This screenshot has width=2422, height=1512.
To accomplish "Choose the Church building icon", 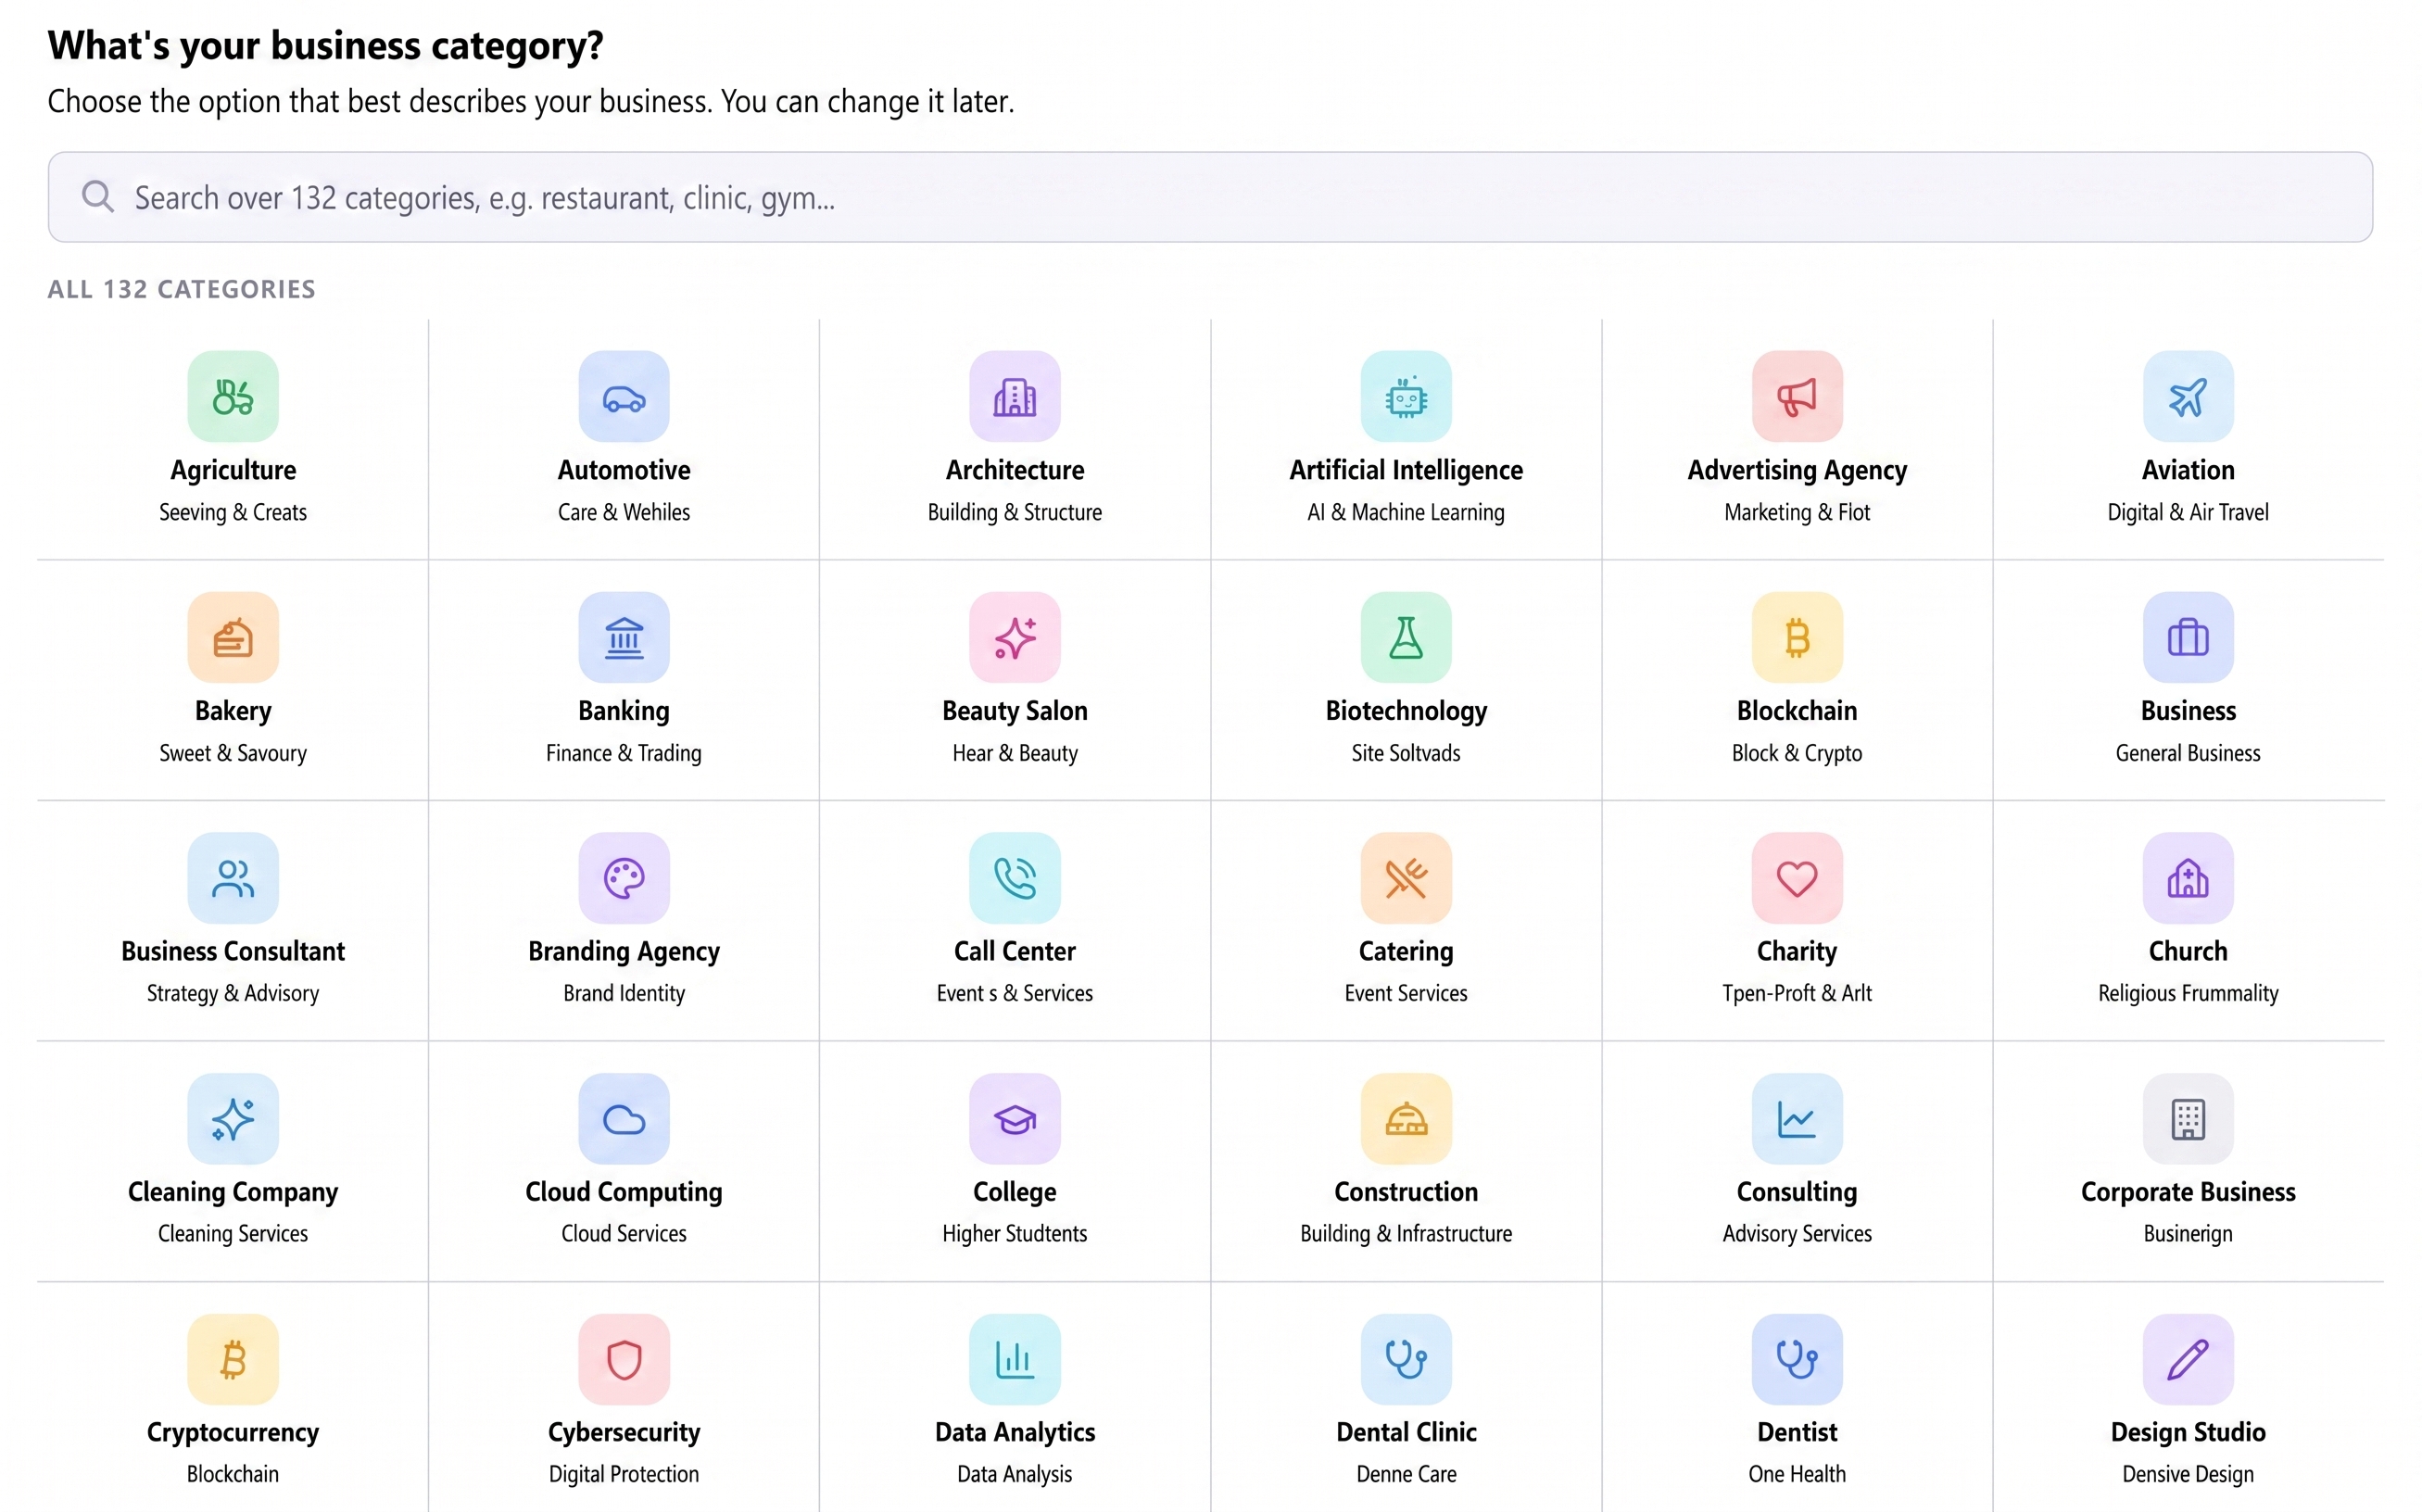I will pos(2188,878).
